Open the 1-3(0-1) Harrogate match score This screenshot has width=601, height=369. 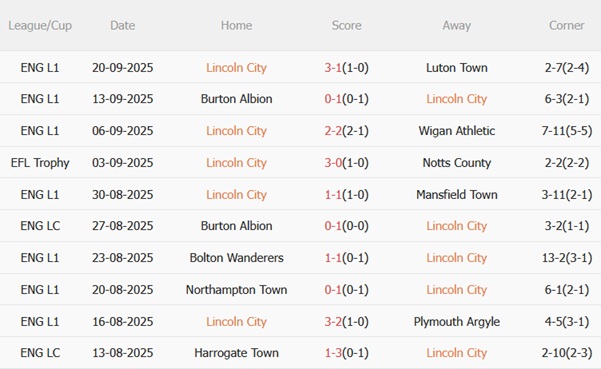346,353
